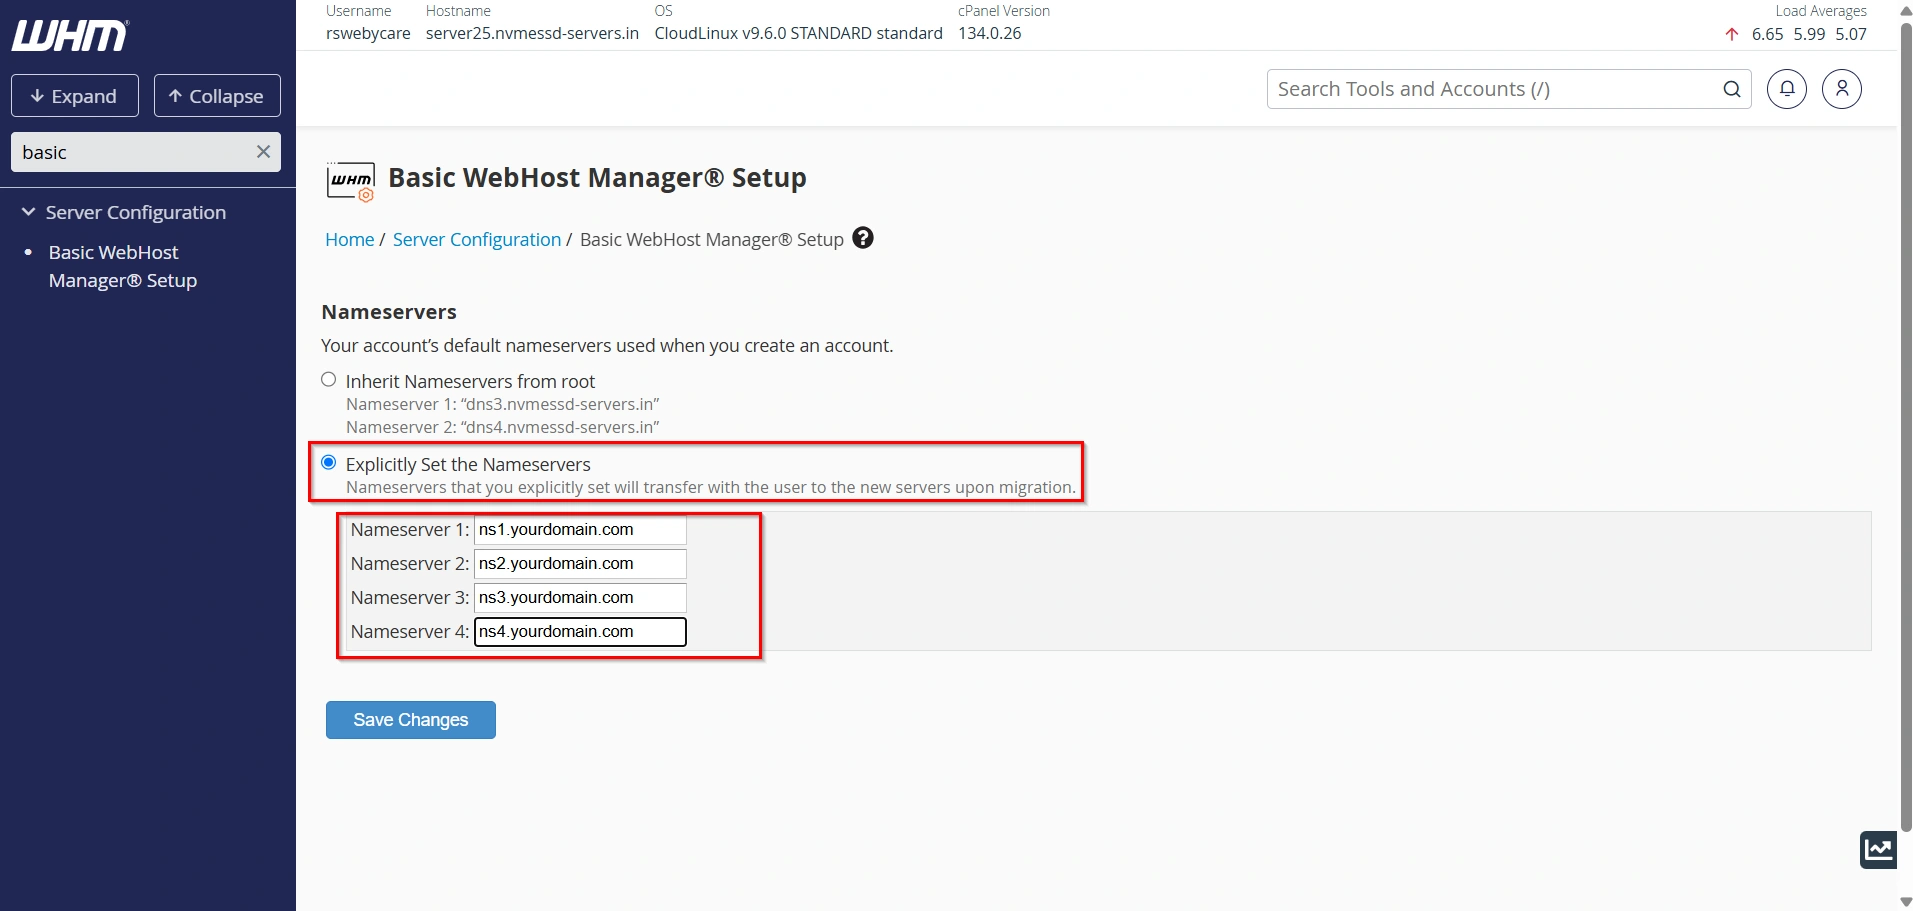Click the dns4.nvmessd-servers.in nameserver text
1913x911 pixels.
(560, 427)
